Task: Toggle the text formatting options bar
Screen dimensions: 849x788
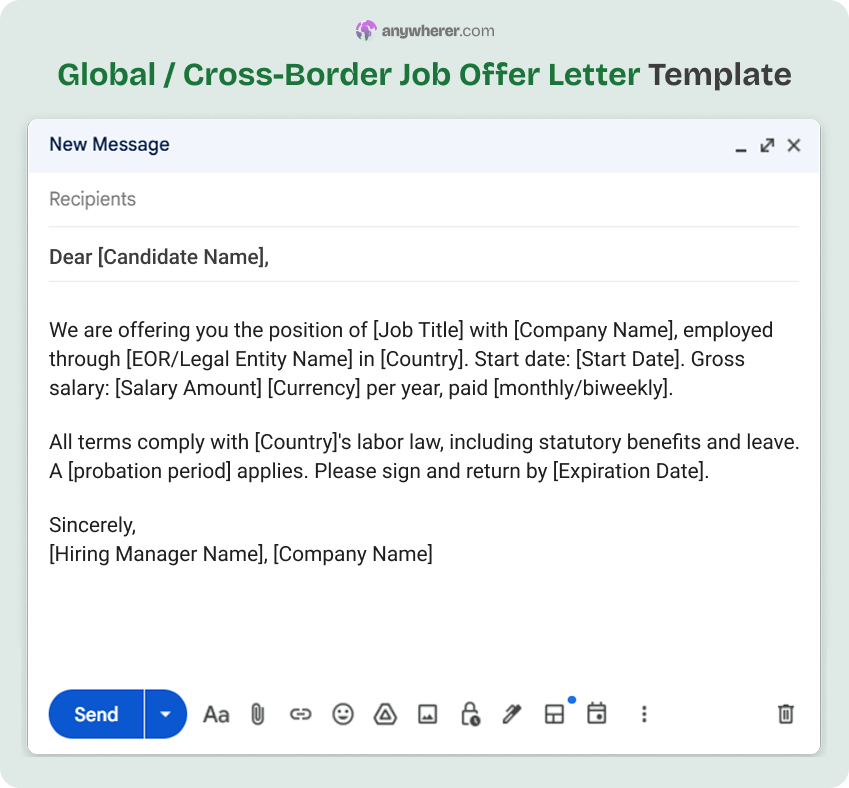Action: pyautogui.click(x=216, y=714)
